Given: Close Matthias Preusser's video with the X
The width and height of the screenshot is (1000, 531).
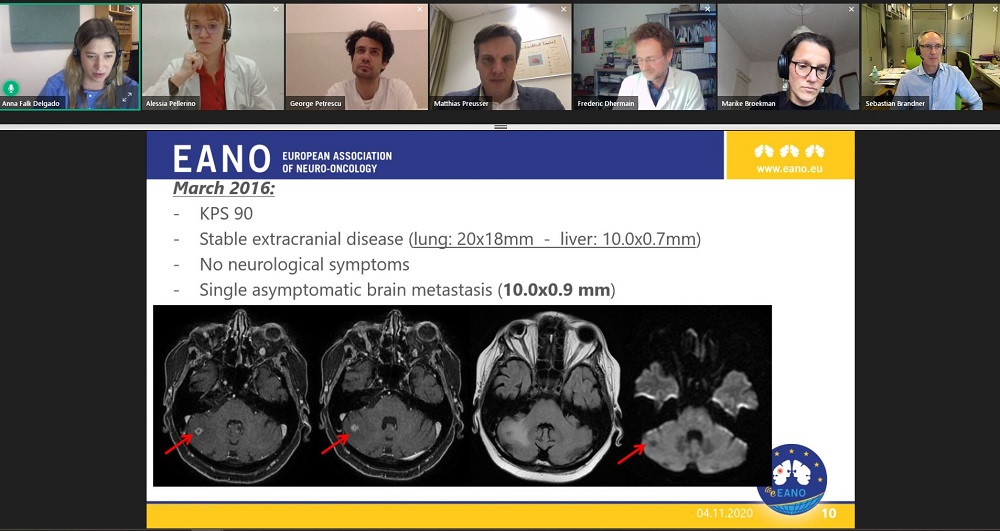Looking at the screenshot, I should 564,10.
